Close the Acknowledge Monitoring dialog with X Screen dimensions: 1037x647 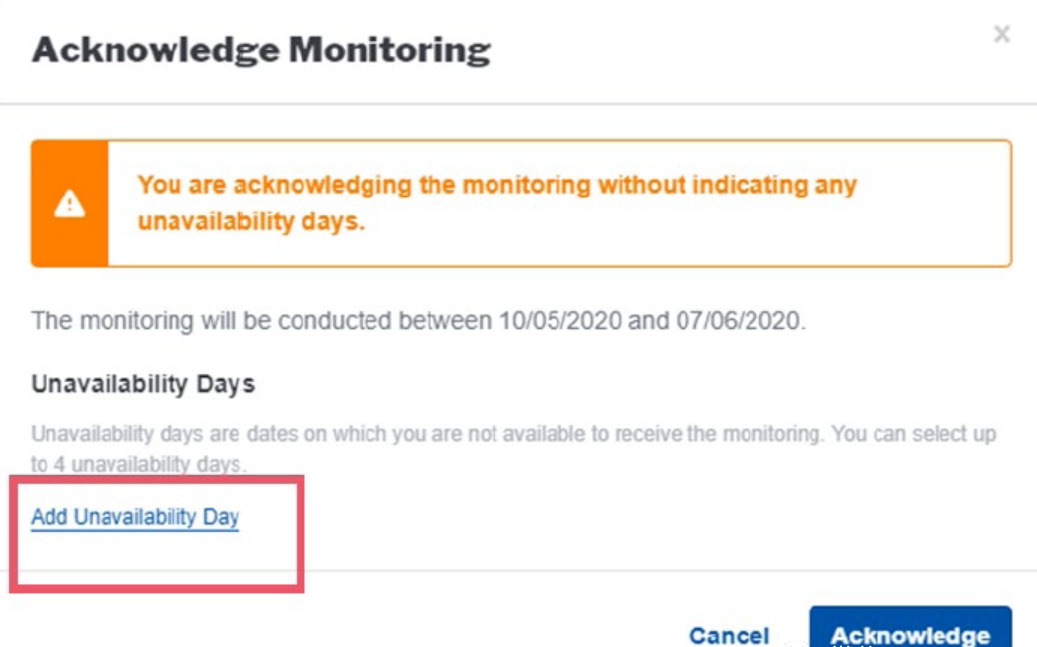(1001, 35)
